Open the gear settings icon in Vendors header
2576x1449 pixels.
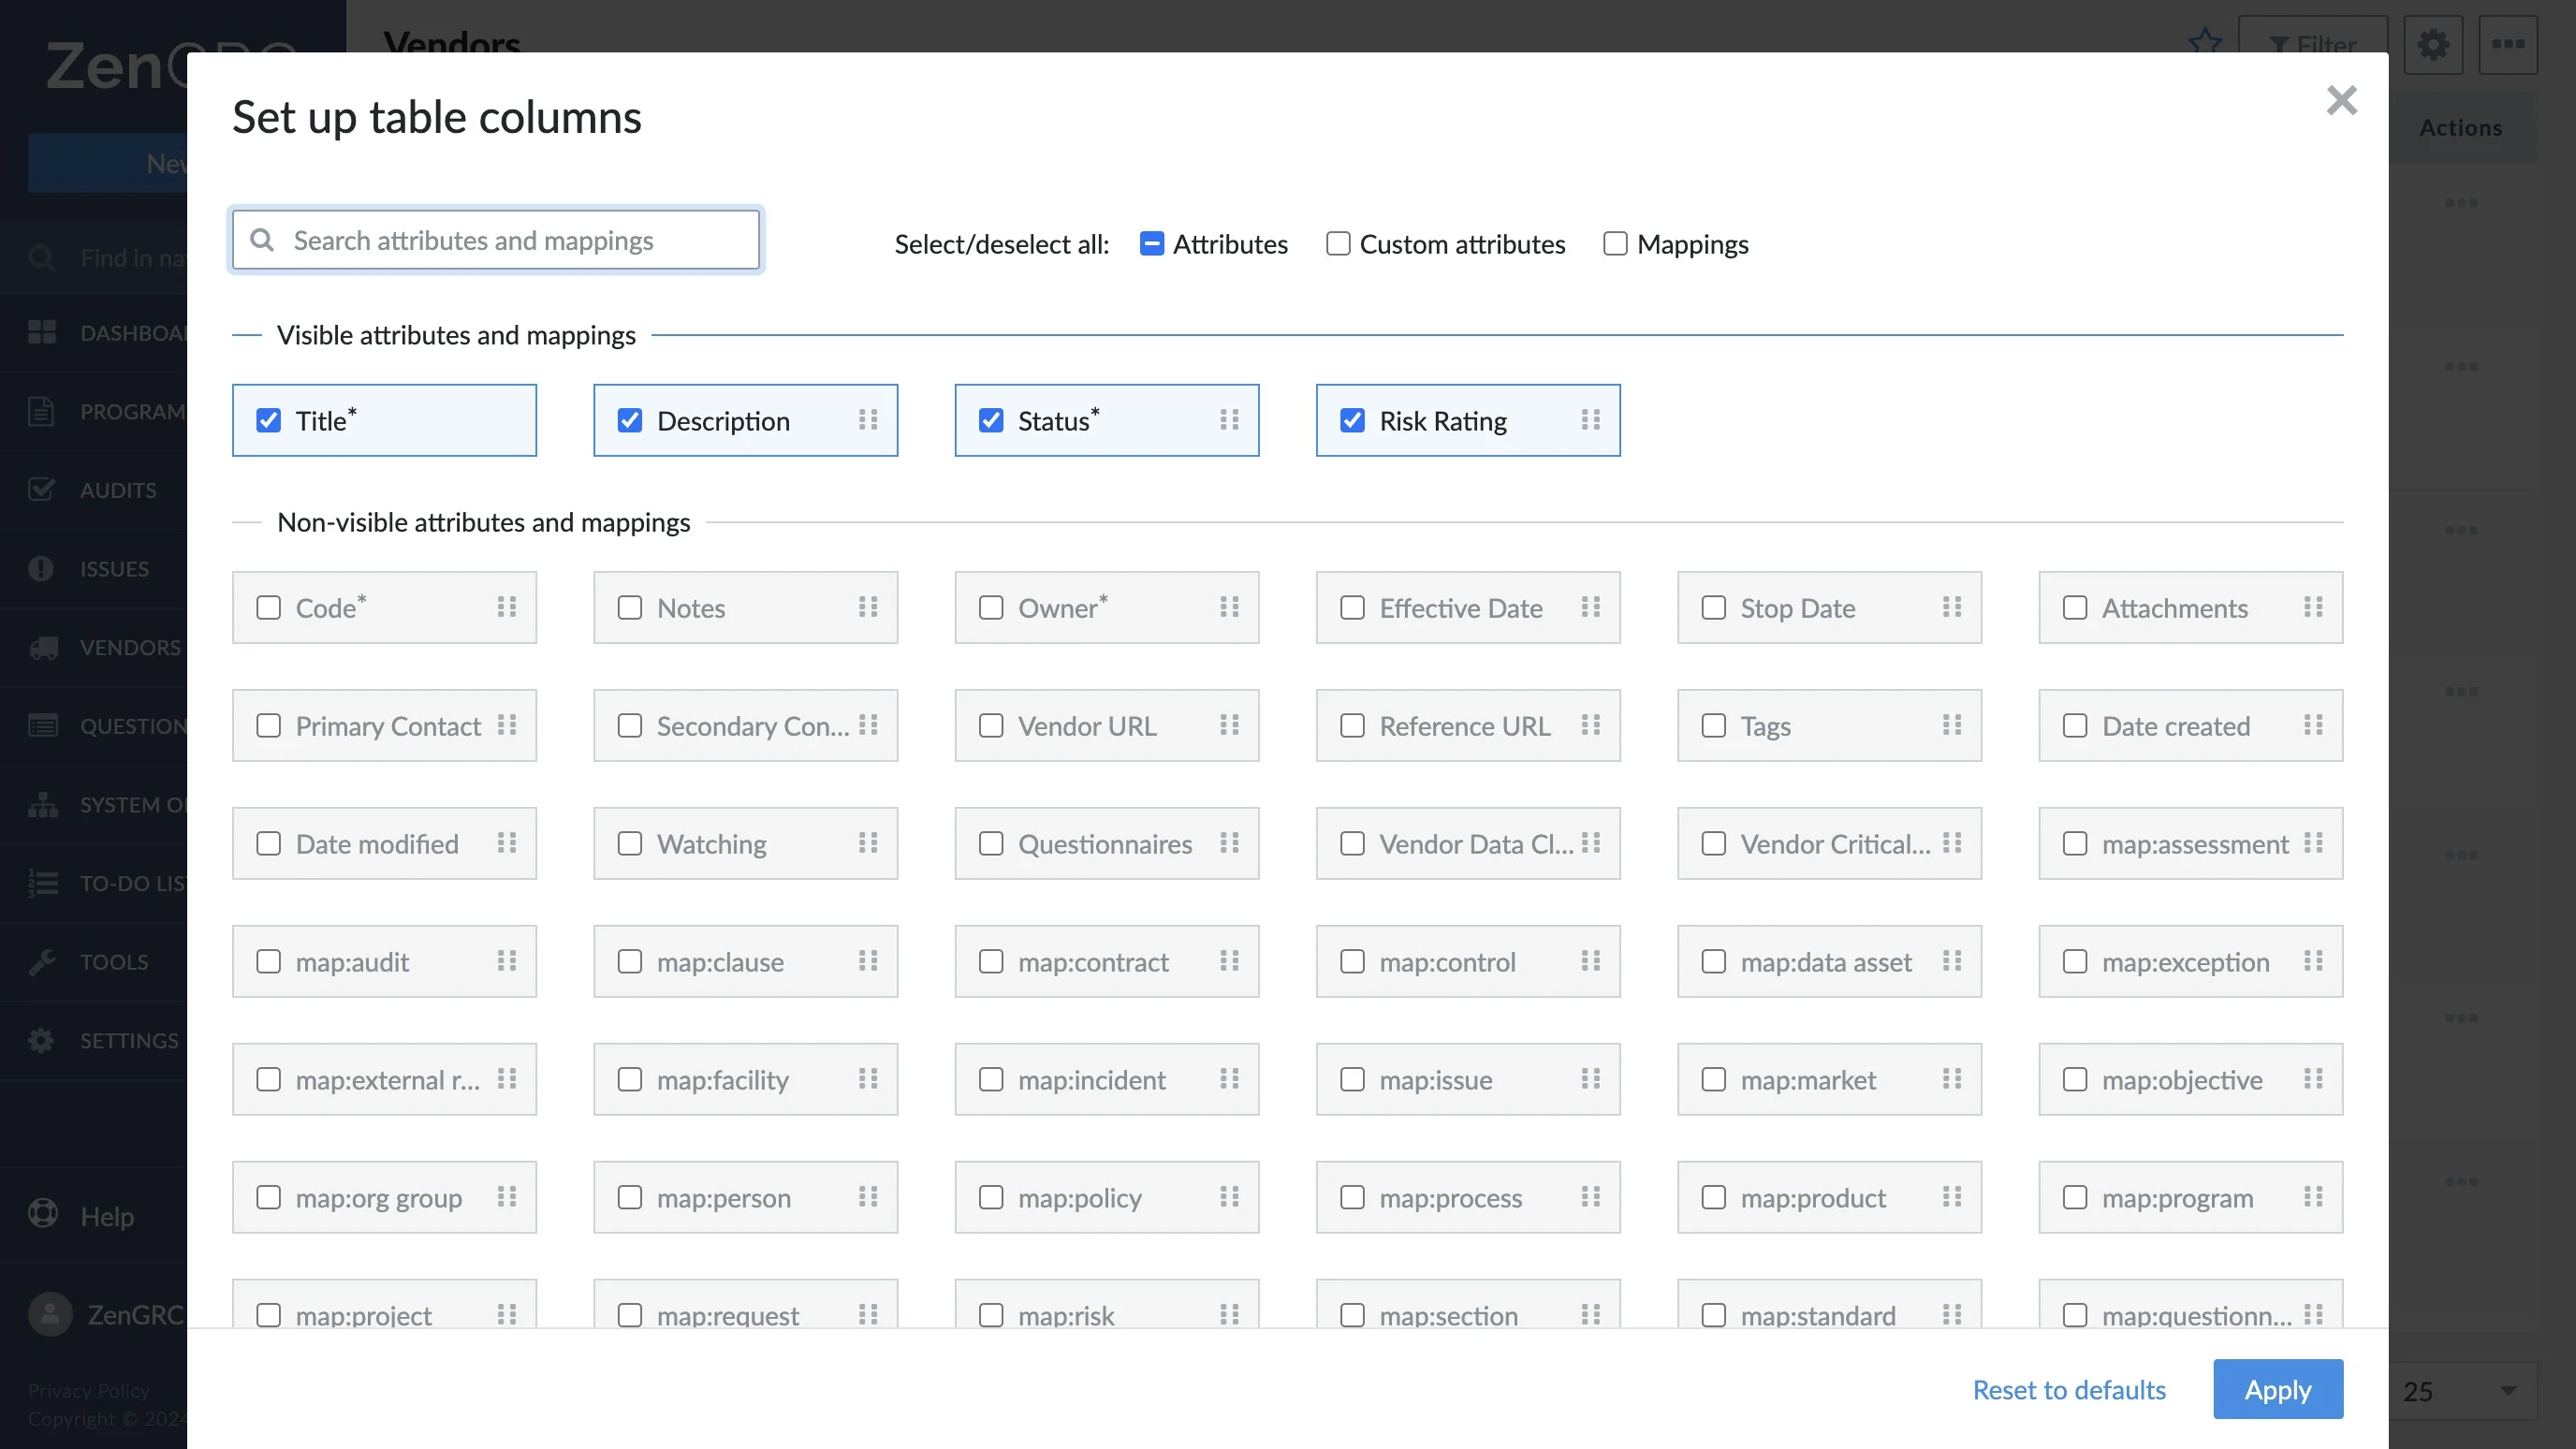click(2433, 45)
